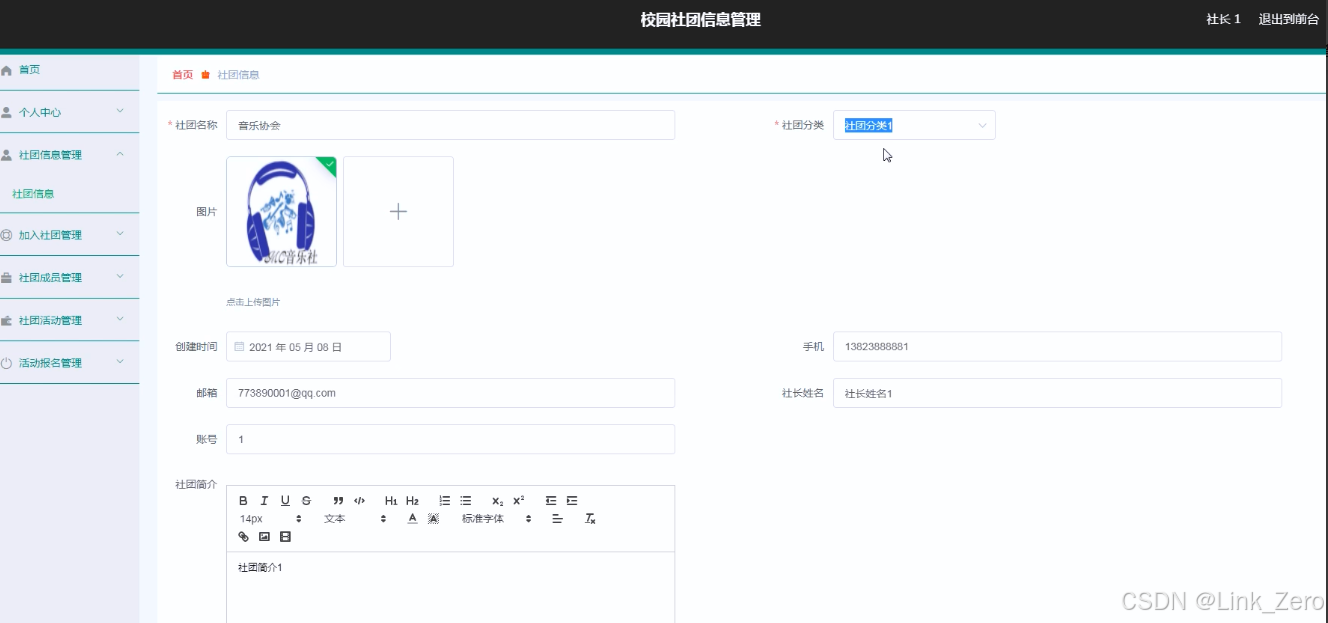Click the uploaded headphone club logo thumbnail
The image size is (1328, 623).
pos(281,211)
